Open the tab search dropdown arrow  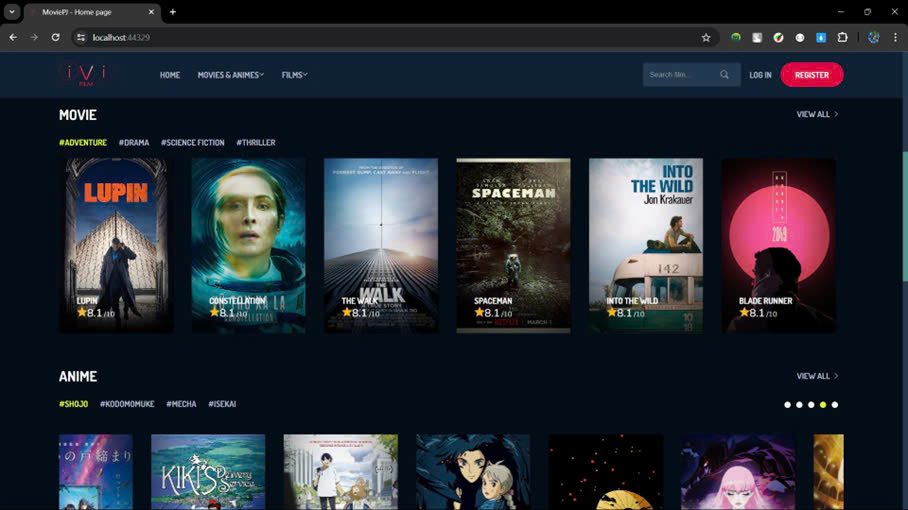[12, 12]
